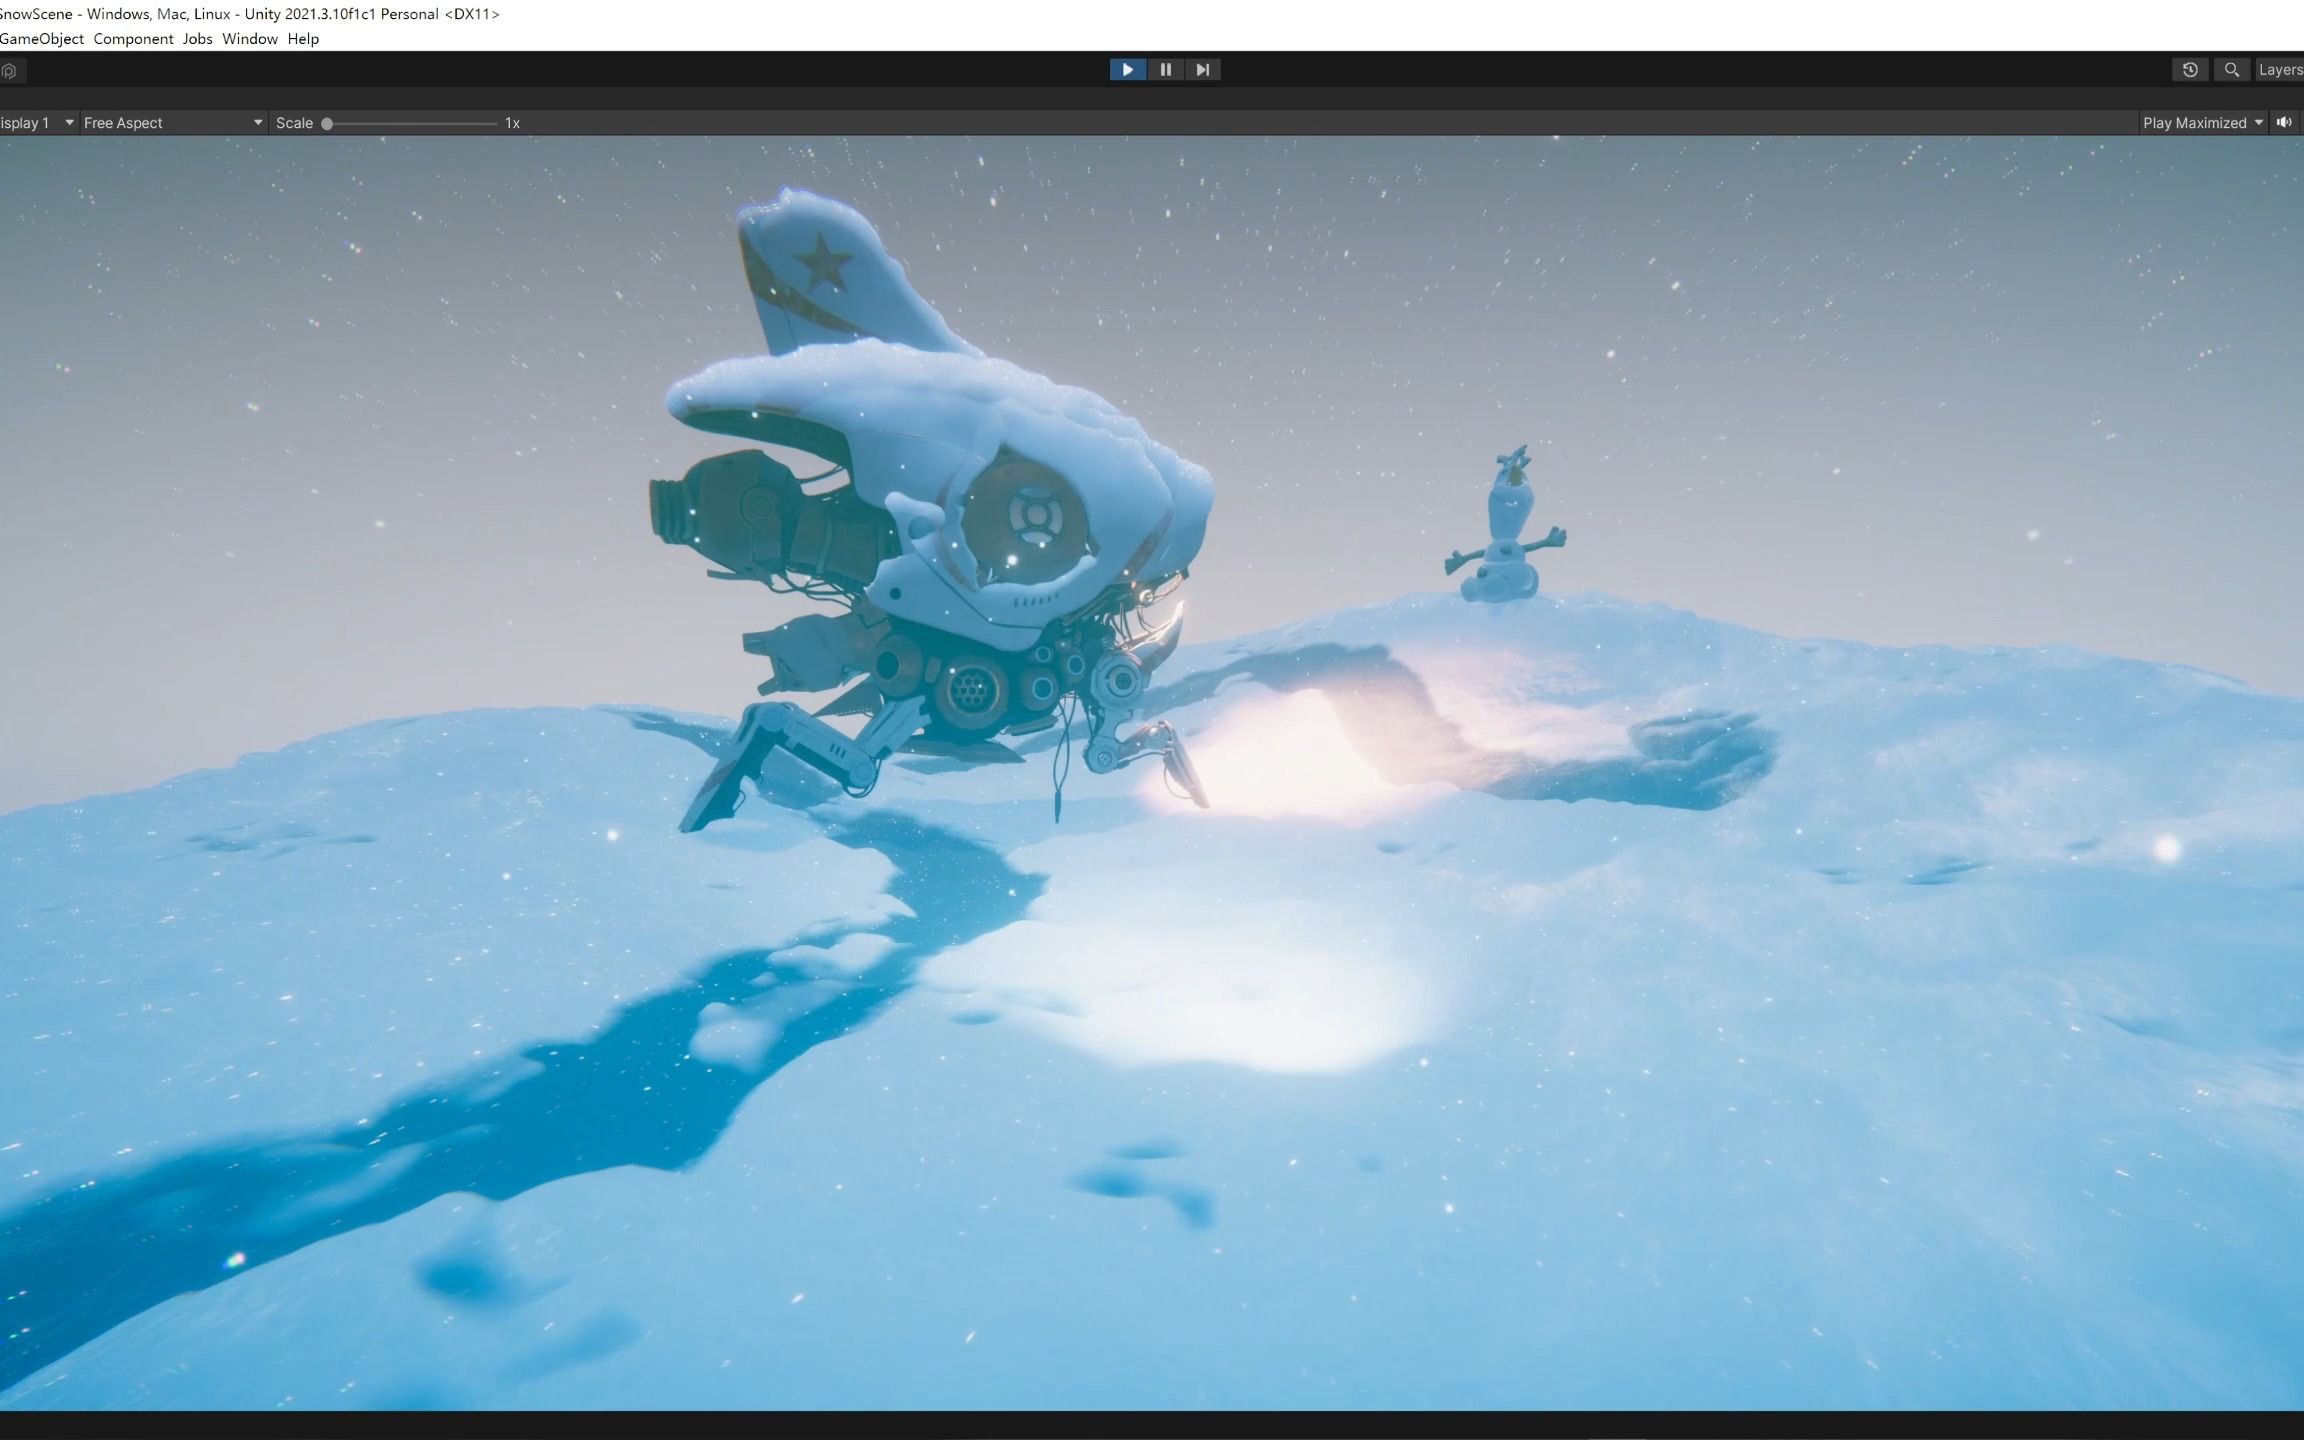Click the Window menu item
The height and width of the screenshot is (1440, 2304).
249,38
